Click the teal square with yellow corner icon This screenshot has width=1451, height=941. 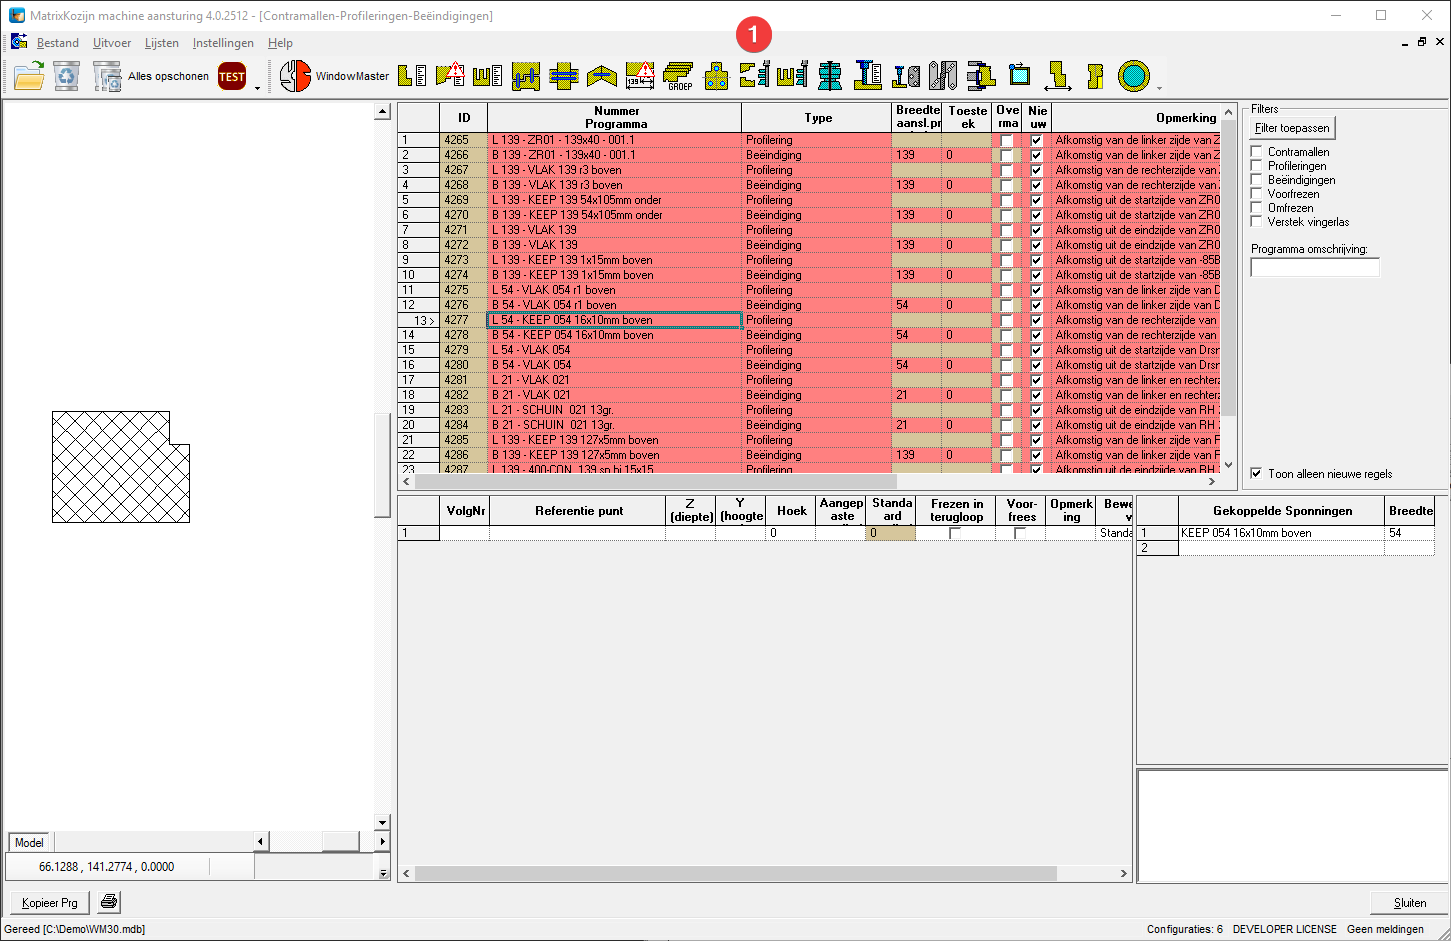pos(1019,76)
